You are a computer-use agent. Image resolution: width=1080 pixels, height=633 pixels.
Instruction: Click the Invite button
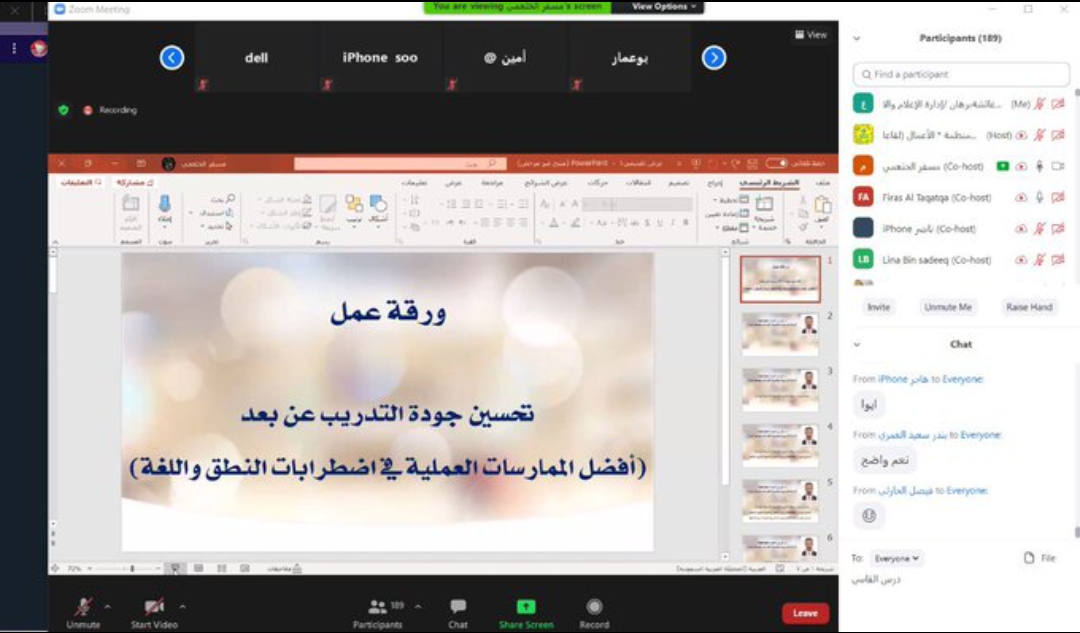tap(878, 307)
